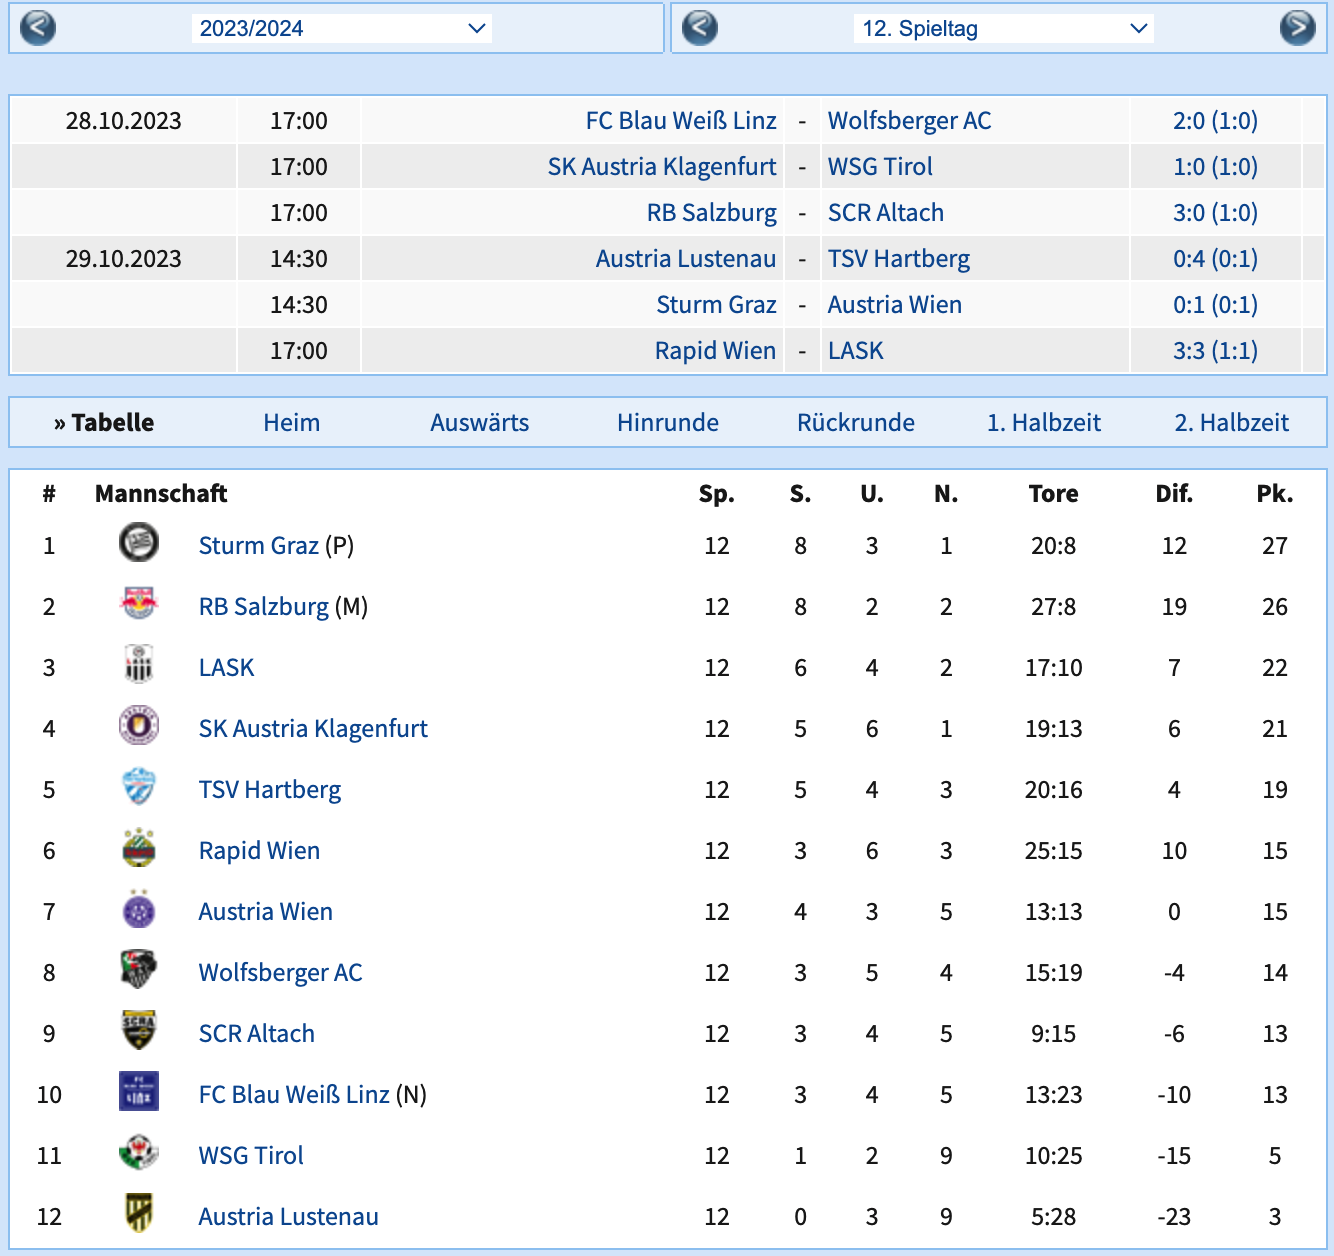Go to previous season with left arrow
The height and width of the screenshot is (1256, 1334).
38,27
